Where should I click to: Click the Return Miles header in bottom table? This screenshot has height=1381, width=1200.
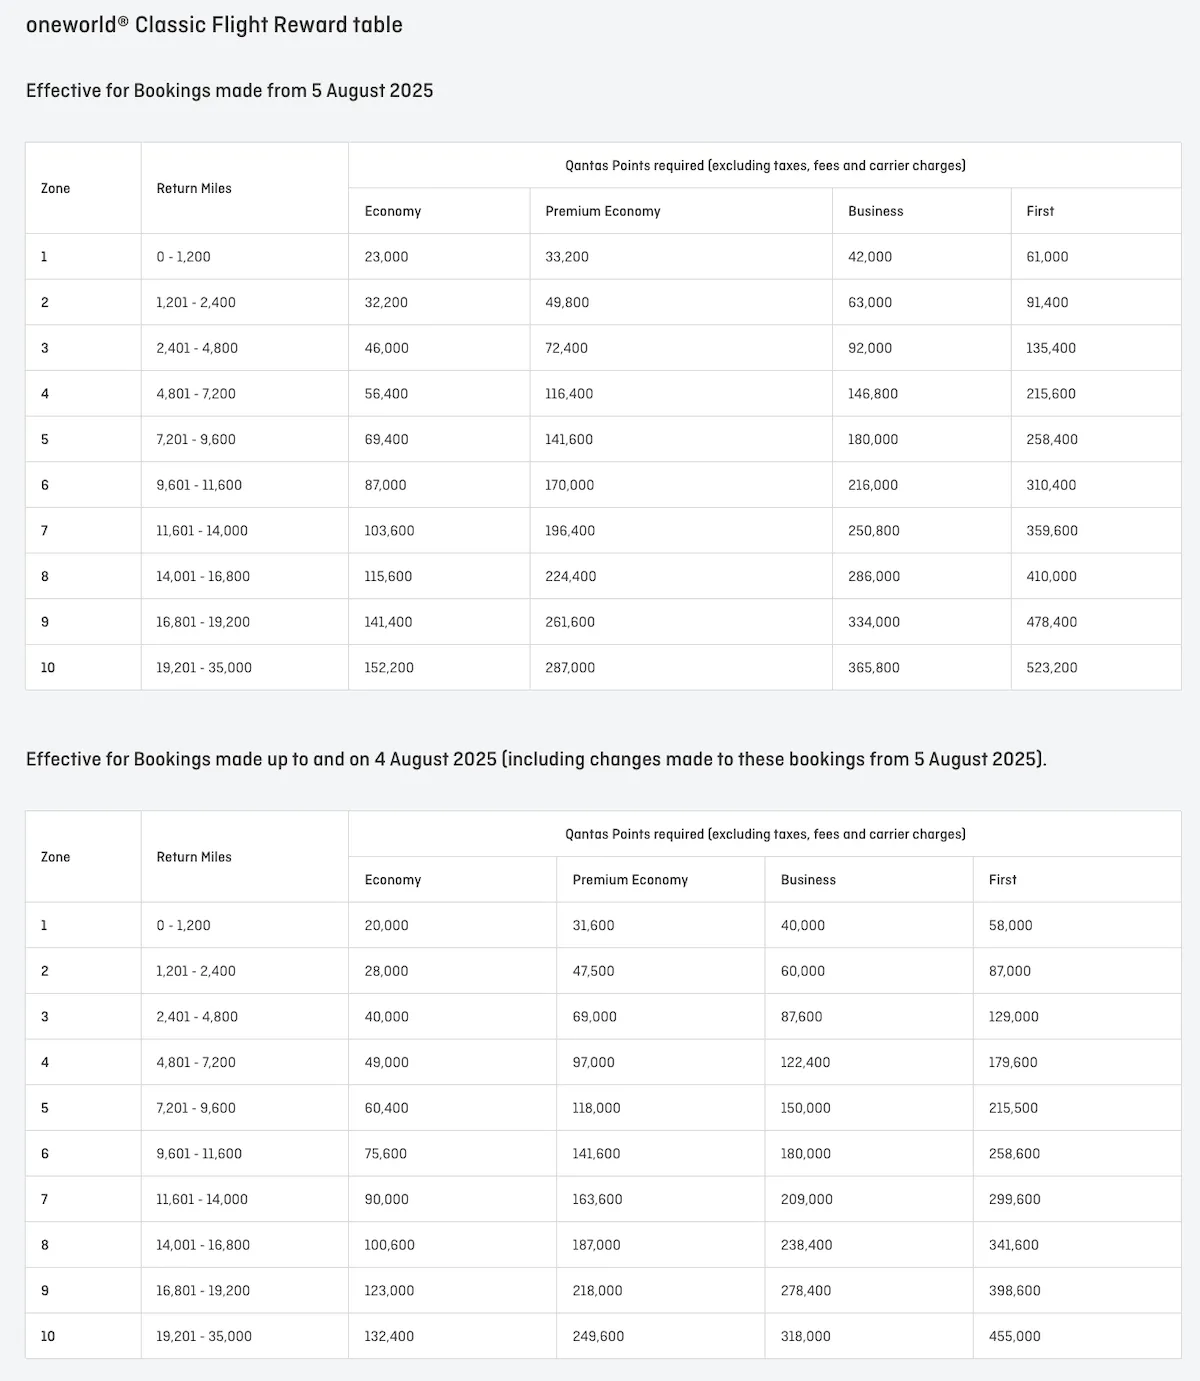coord(194,857)
